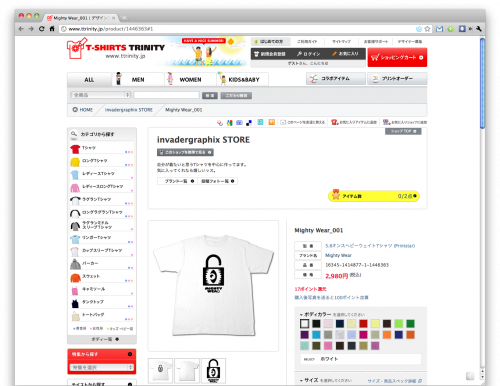Bookmark this page with the star icon

click(427, 29)
